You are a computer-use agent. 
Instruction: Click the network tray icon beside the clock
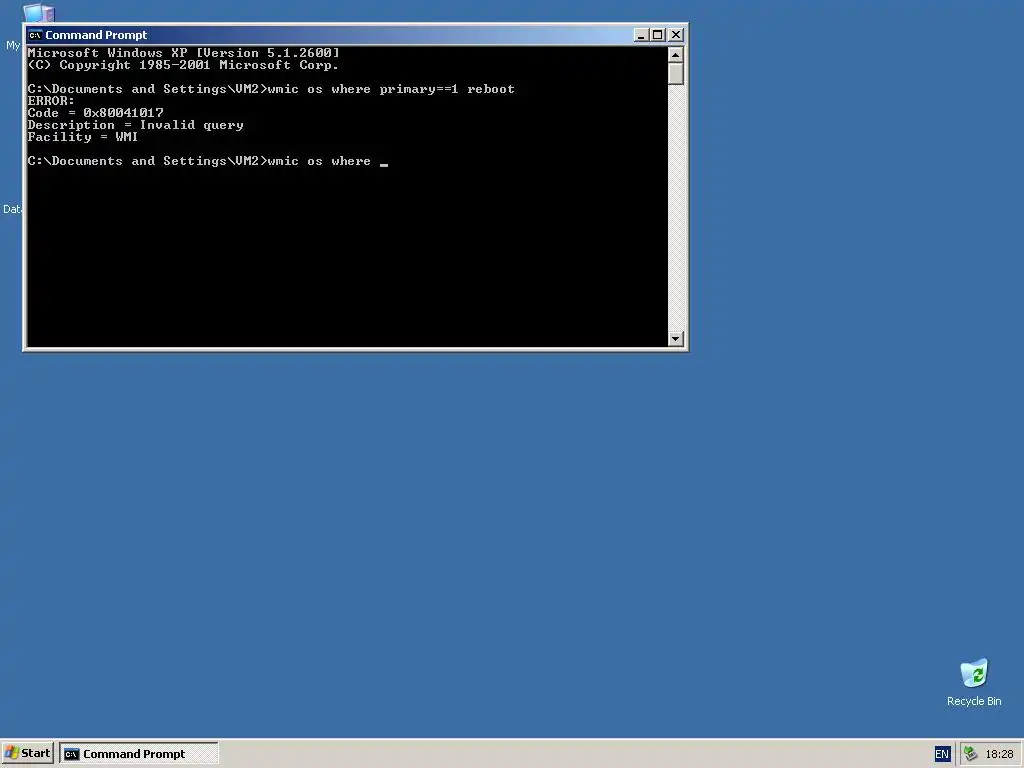[x=970, y=754]
